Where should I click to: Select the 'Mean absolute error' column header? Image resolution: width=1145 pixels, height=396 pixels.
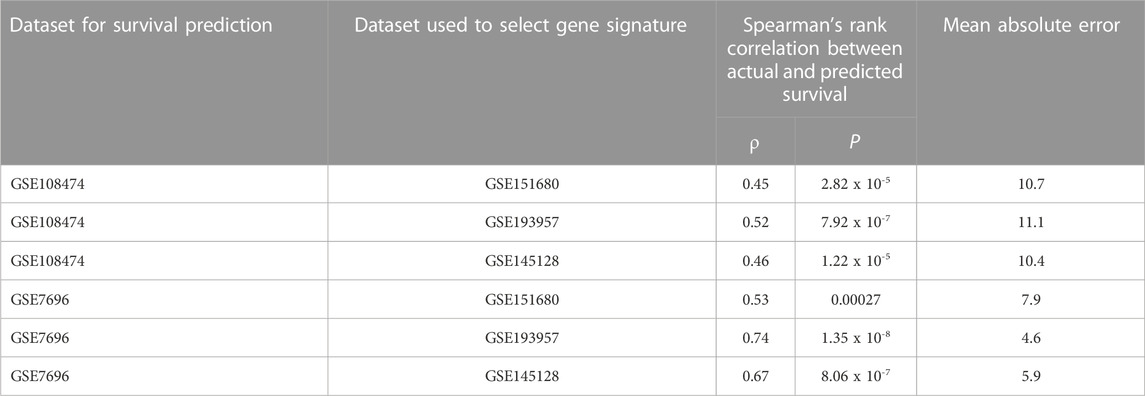coord(1030,28)
